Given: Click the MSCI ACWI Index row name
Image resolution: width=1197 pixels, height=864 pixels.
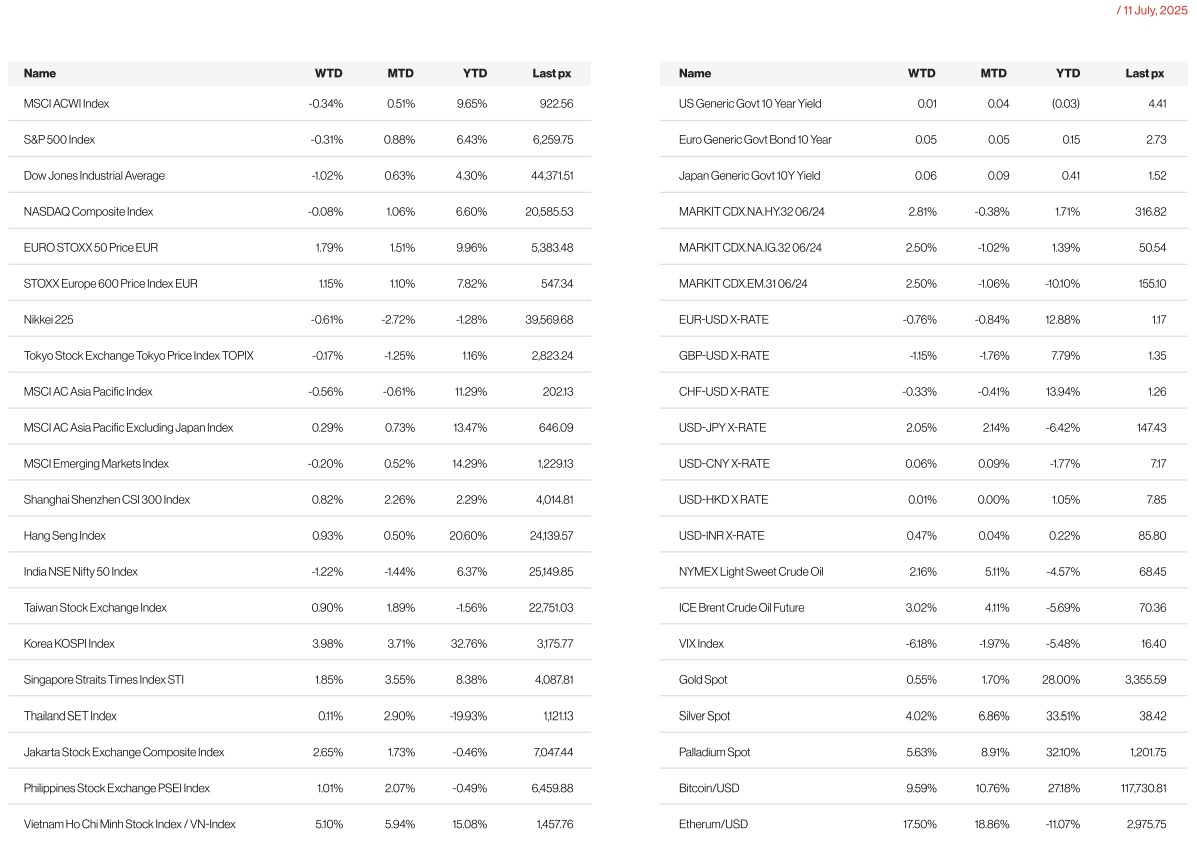Looking at the screenshot, I should (x=66, y=104).
